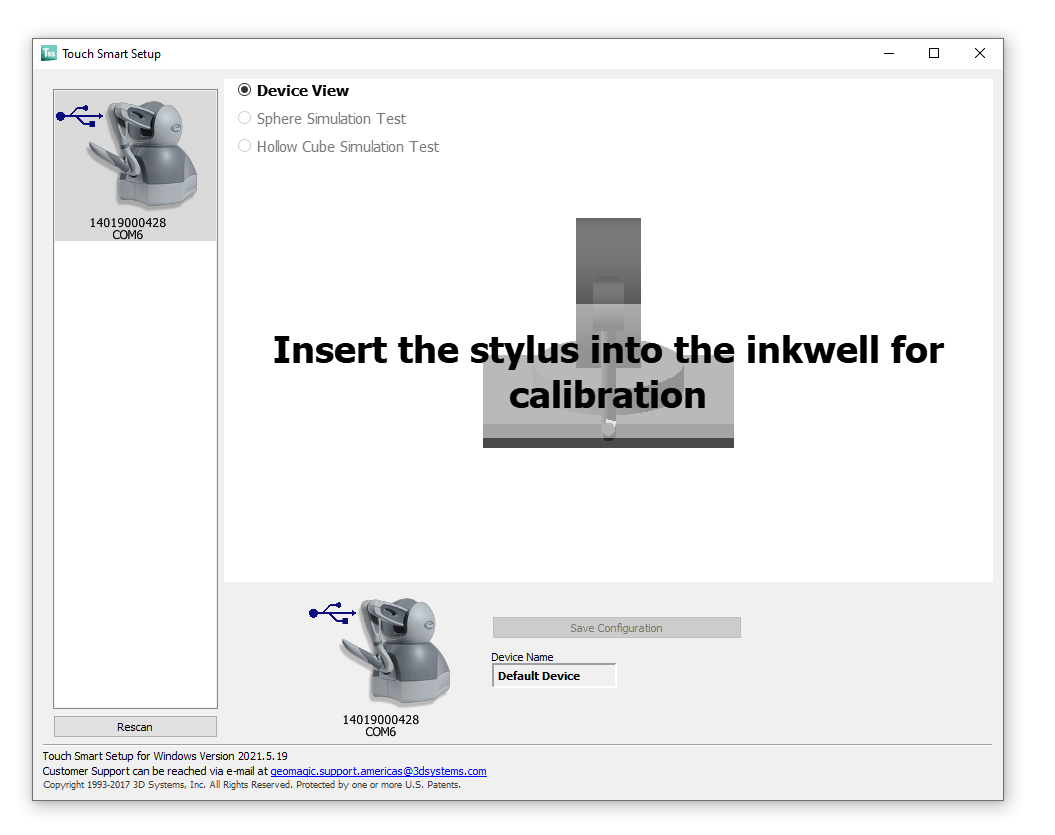The width and height of the screenshot is (1055, 835).
Task: Click the stylus tip in the calibration illustration
Action: [610, 430]
